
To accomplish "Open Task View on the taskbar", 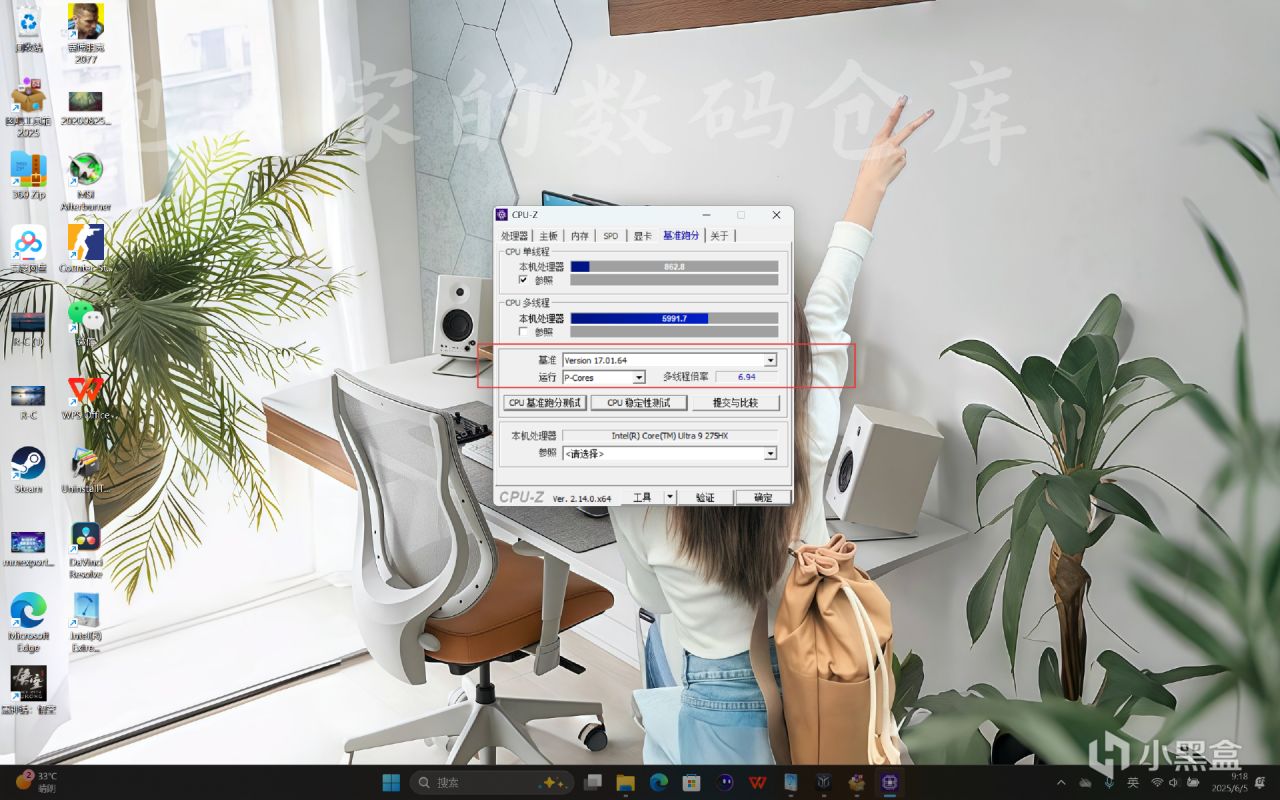I will 593,782.
